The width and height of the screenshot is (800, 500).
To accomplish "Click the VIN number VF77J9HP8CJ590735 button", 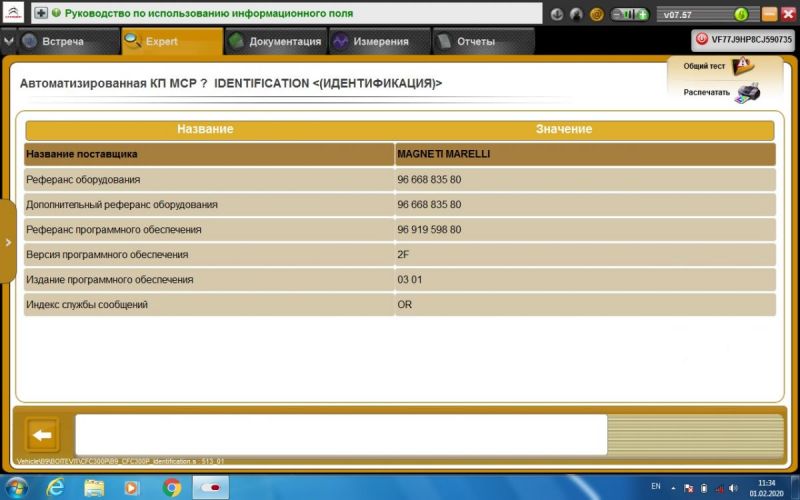I will point(744,39).
